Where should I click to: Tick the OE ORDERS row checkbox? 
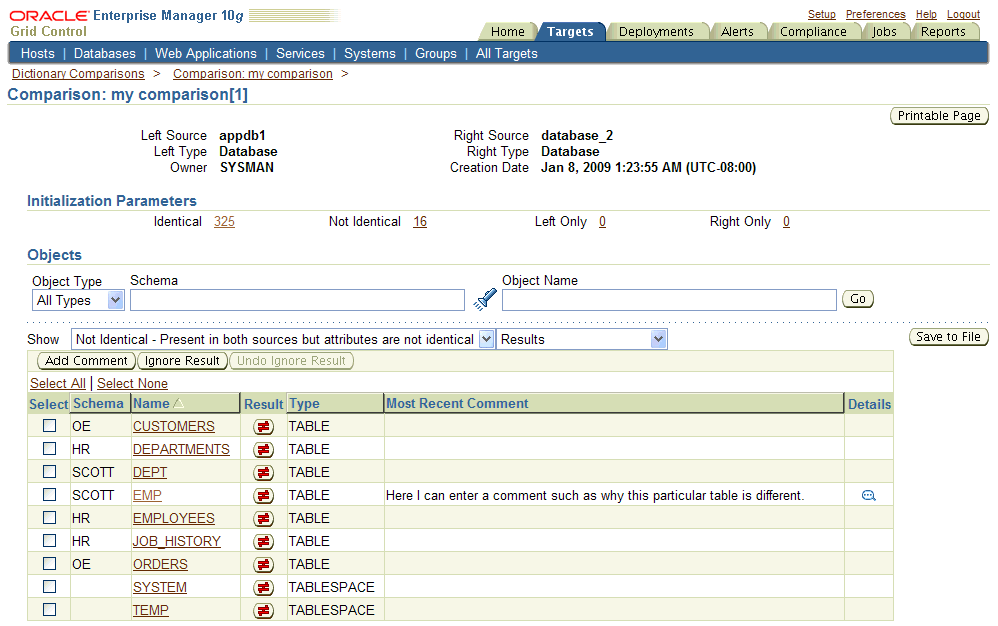coord(50,563)
